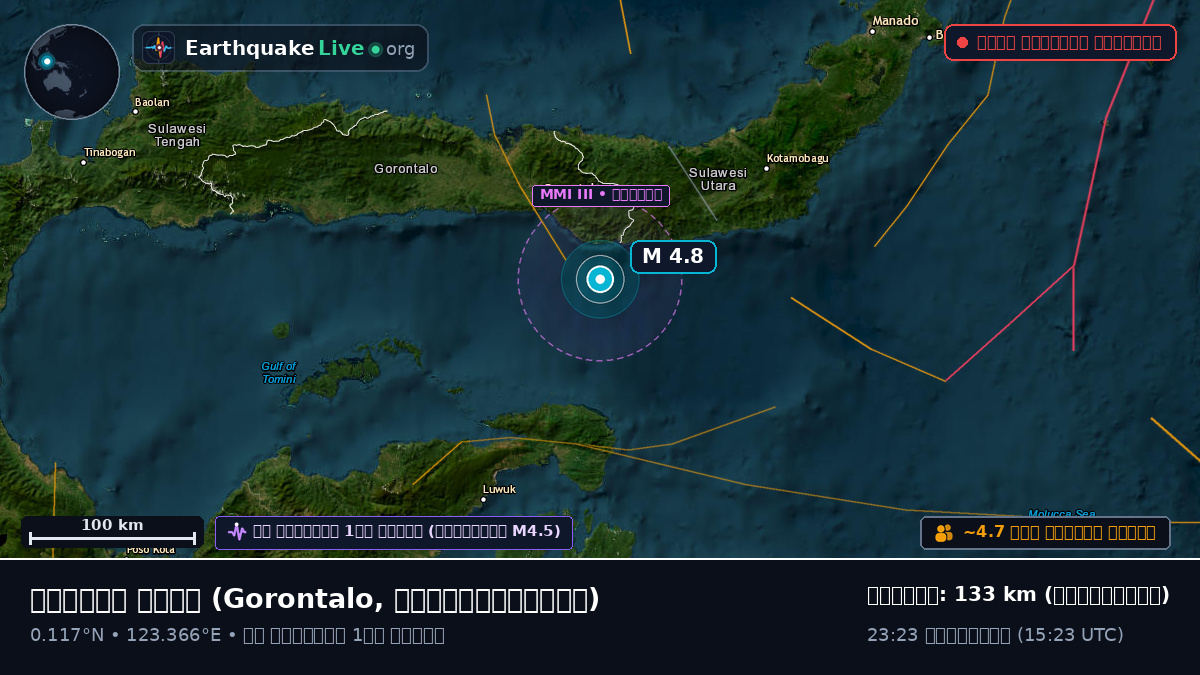Select the earthquake epicenter marker
Image resolution: width=1200 pixels, height=675 pixels.
tap(600, 280)
